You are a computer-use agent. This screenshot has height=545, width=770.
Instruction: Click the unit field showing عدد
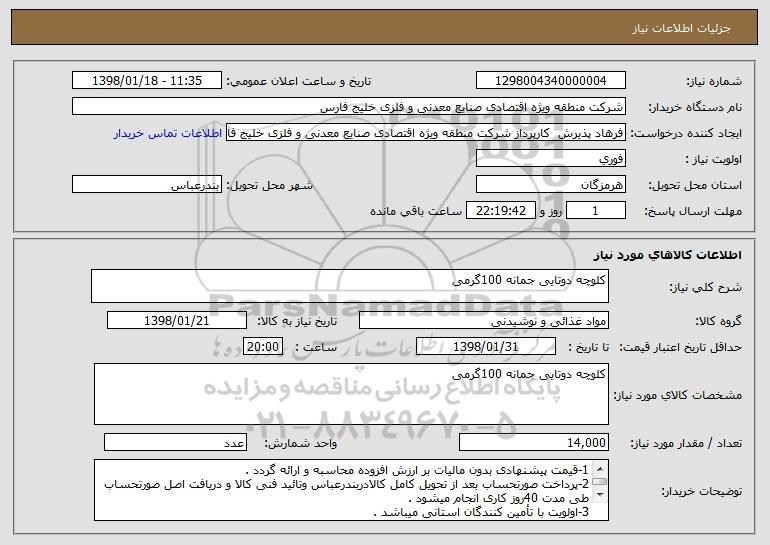point(175,443)
